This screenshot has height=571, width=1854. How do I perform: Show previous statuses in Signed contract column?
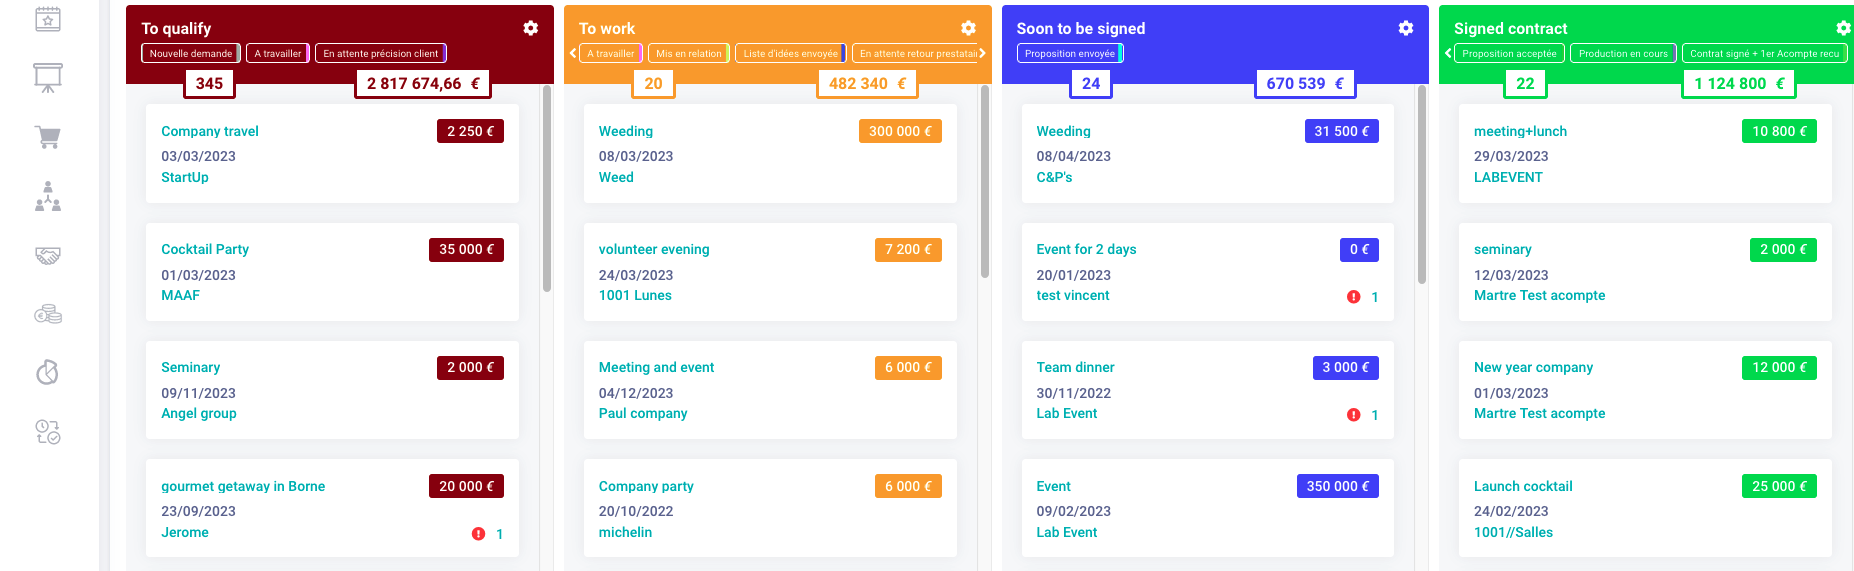1448,53
